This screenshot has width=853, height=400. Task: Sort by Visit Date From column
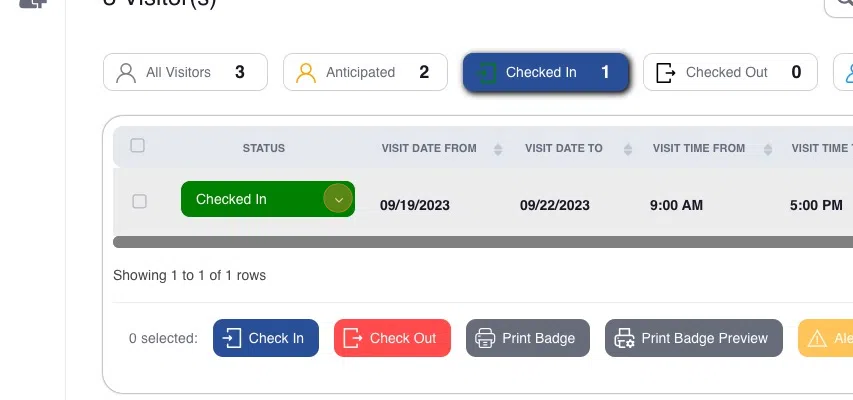498,149
